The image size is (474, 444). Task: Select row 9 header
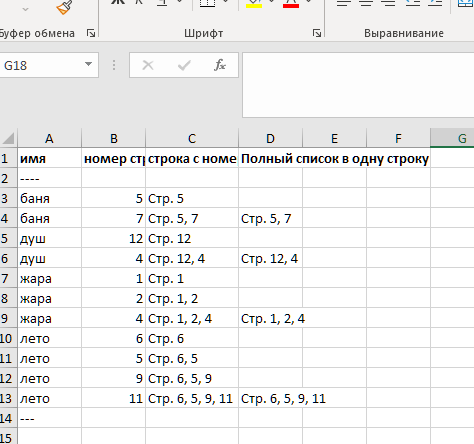pyautogui.click(x=8, y=318)
